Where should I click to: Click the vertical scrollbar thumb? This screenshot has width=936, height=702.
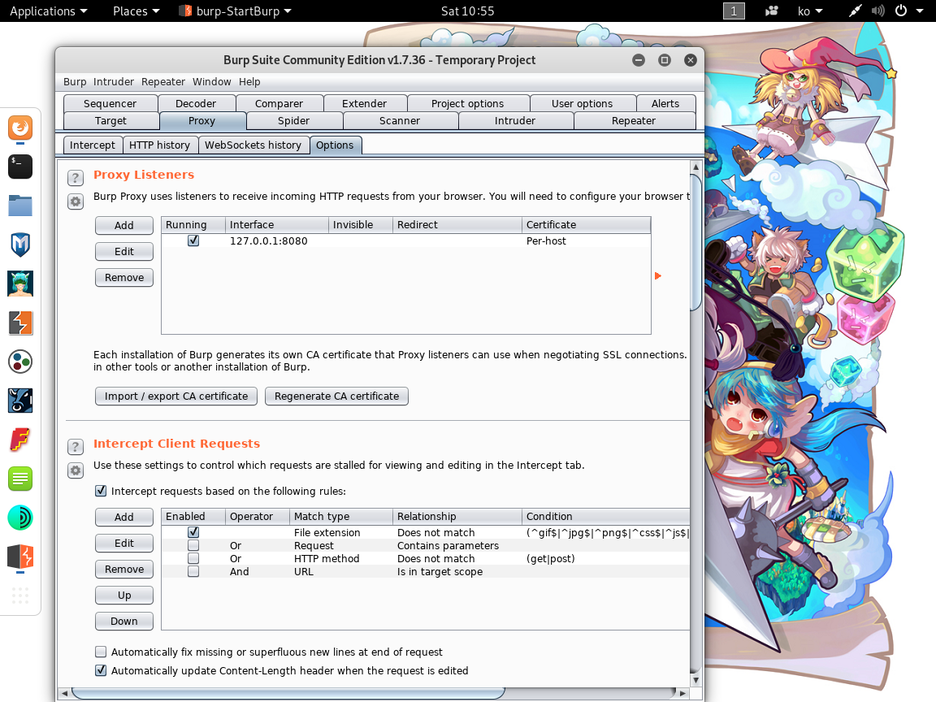695,242
